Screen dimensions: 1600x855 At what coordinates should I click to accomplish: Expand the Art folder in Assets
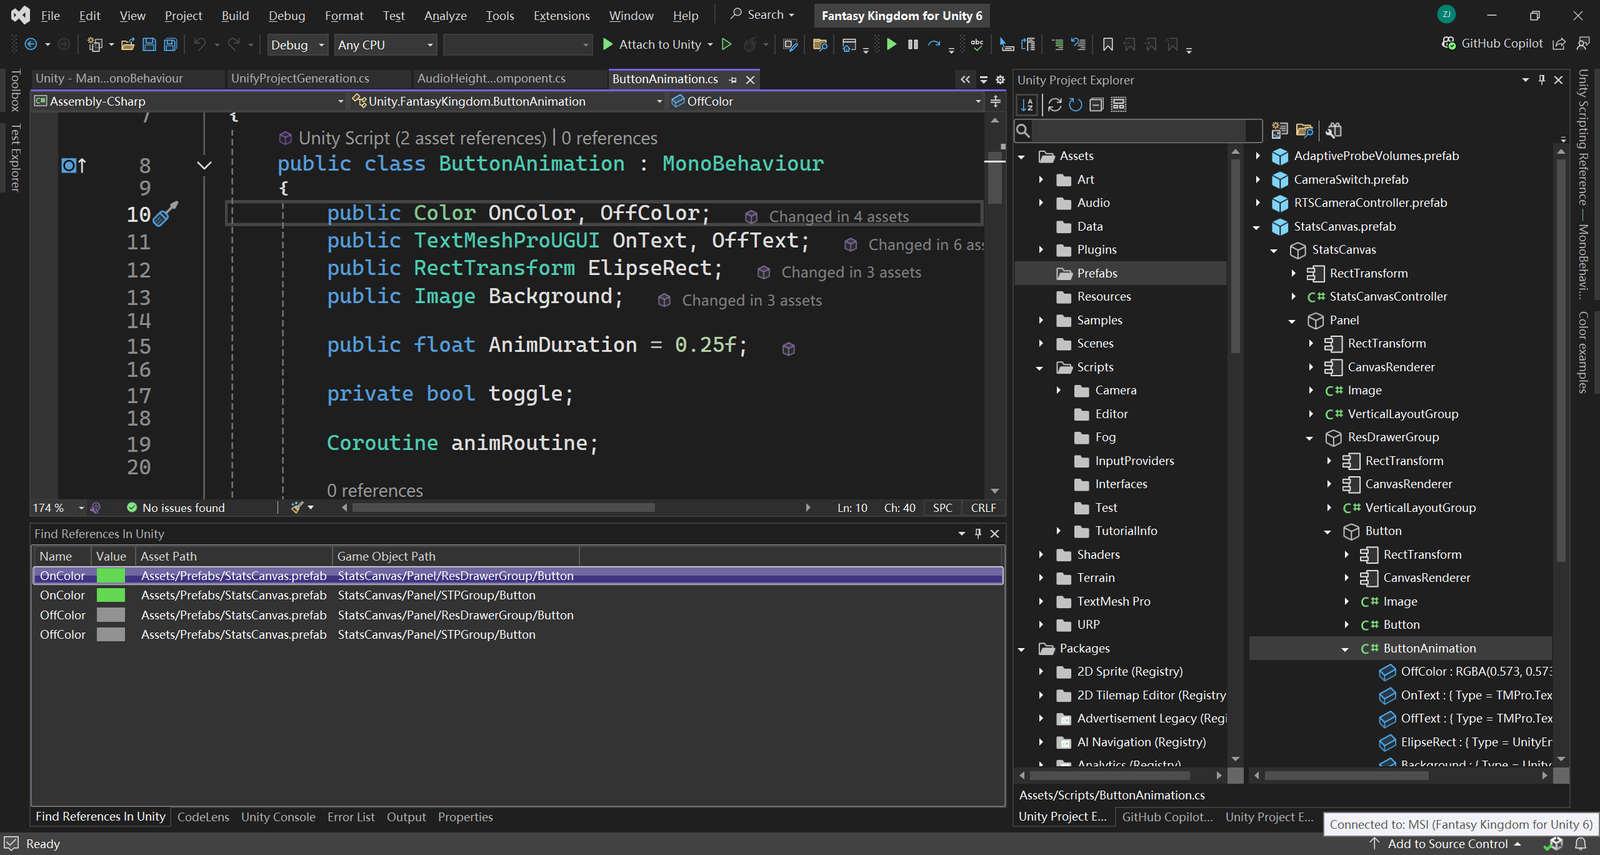(1041, 180)
